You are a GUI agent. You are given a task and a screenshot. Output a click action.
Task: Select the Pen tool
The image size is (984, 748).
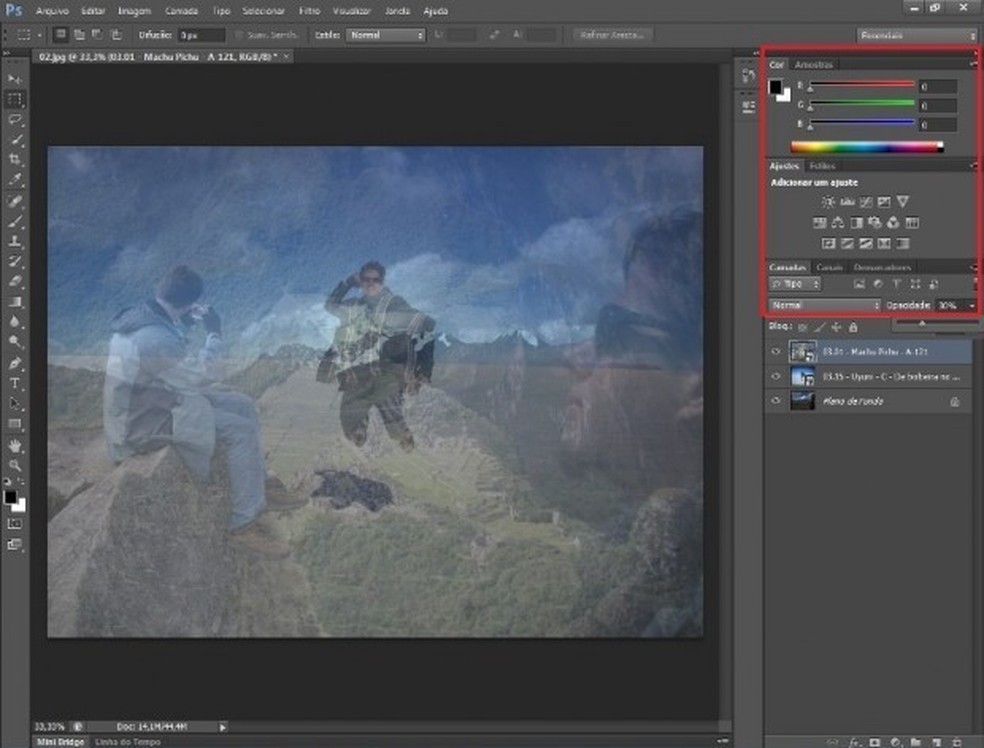(x=15, y=363)
